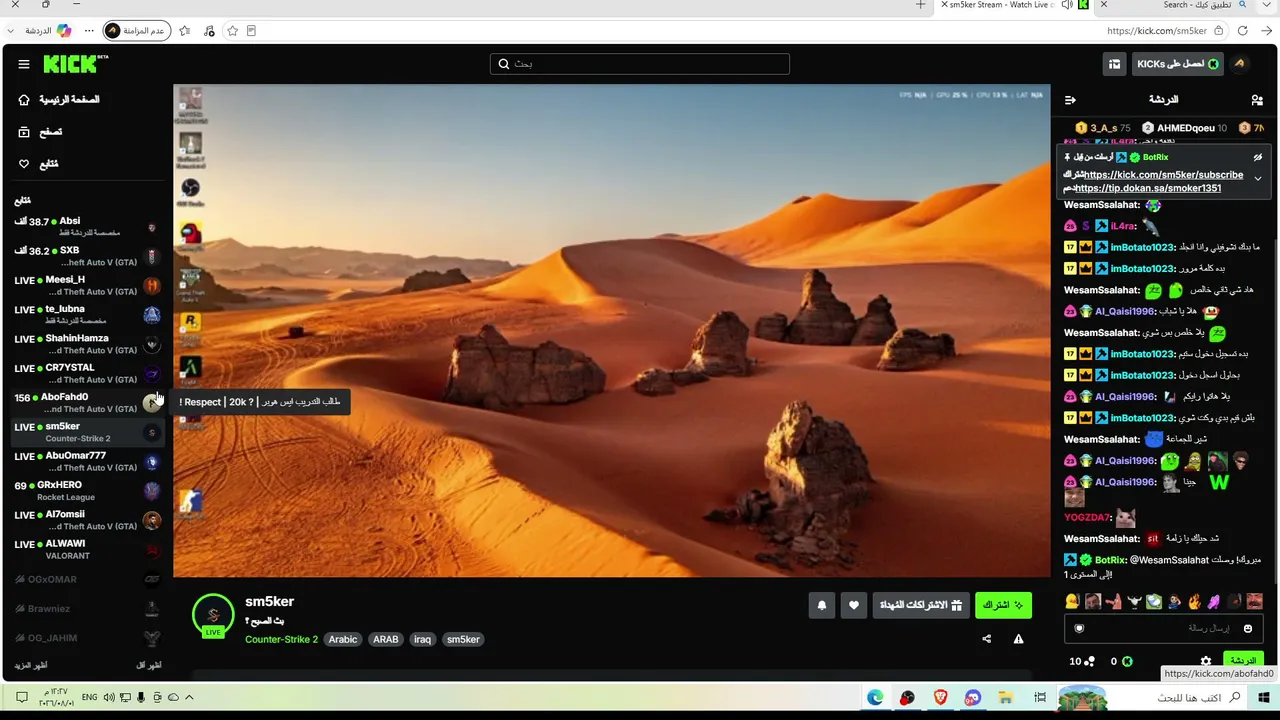Click the chat message input field

click(1164, 628)
